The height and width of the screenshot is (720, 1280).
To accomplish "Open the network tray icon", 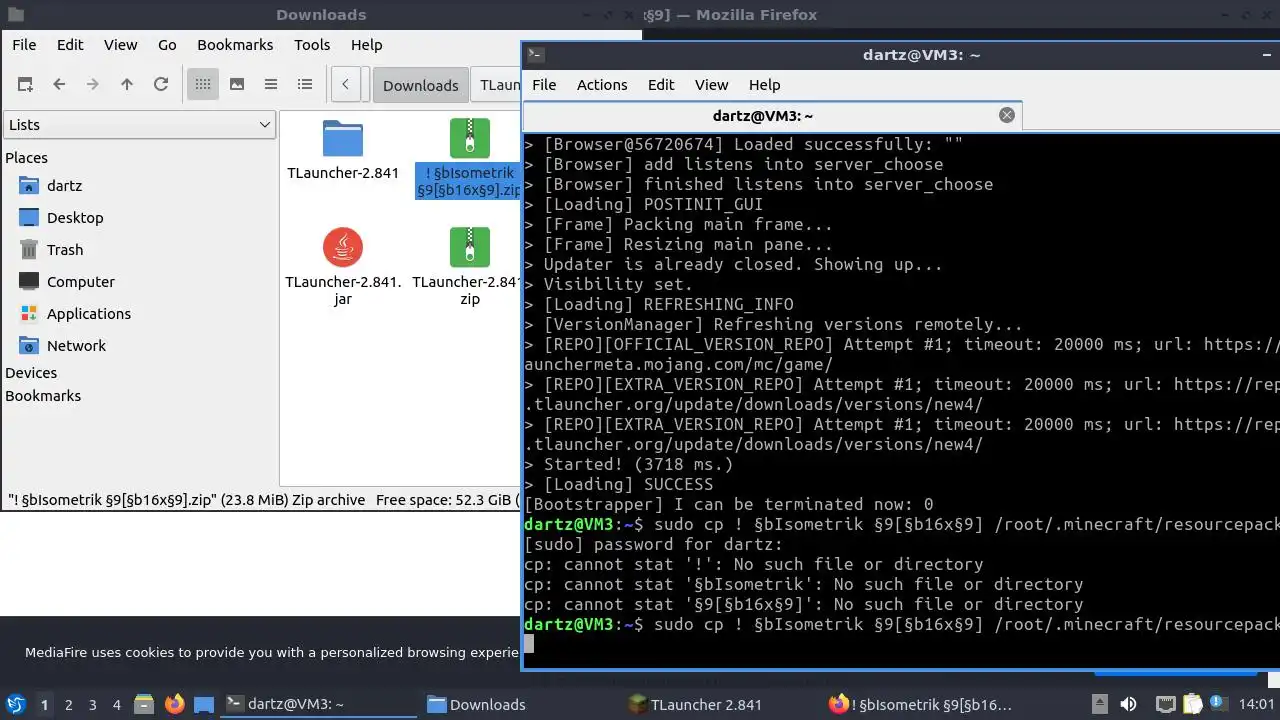I will [1165, 704].
